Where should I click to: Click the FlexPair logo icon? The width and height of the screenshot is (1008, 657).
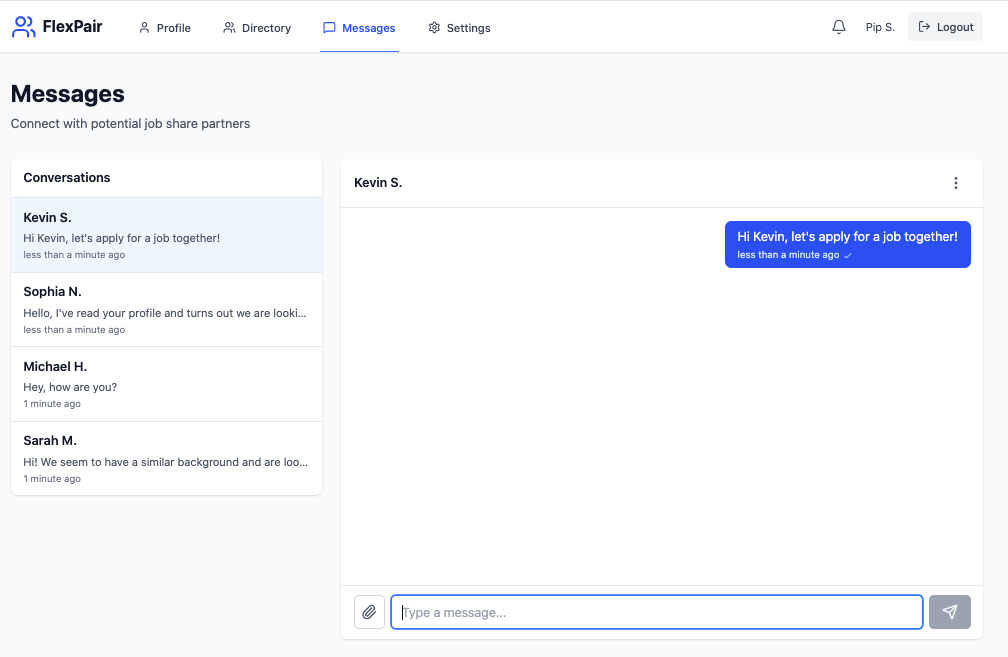point(23,27)
